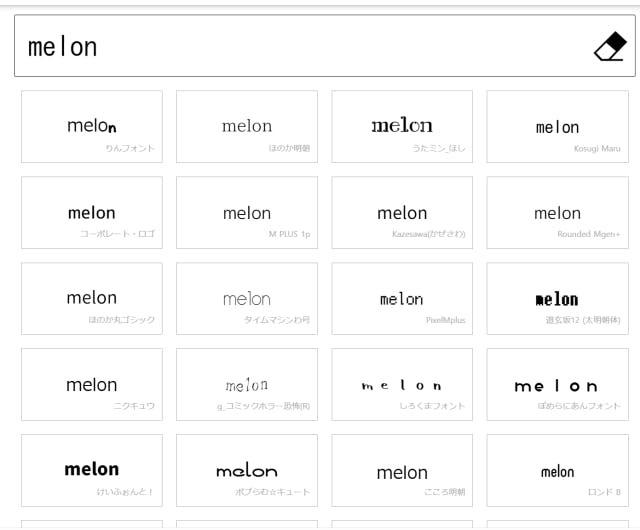Select the Kosugi Maru font card
The image size is (640, 530).
(x=557, y=127)
